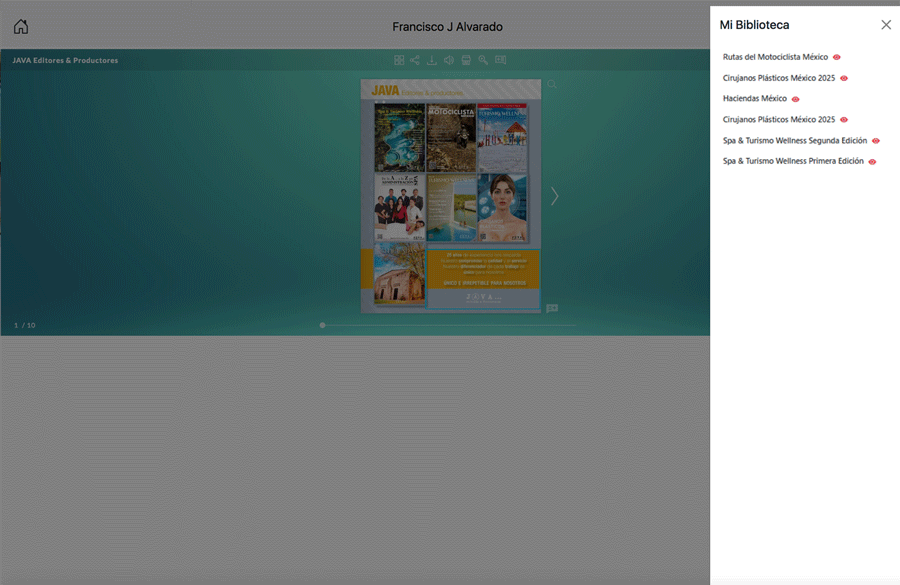The height and width of the screenshot is (585, 900).
Task: Click the page progress slider handle
Action: [322, 325]
